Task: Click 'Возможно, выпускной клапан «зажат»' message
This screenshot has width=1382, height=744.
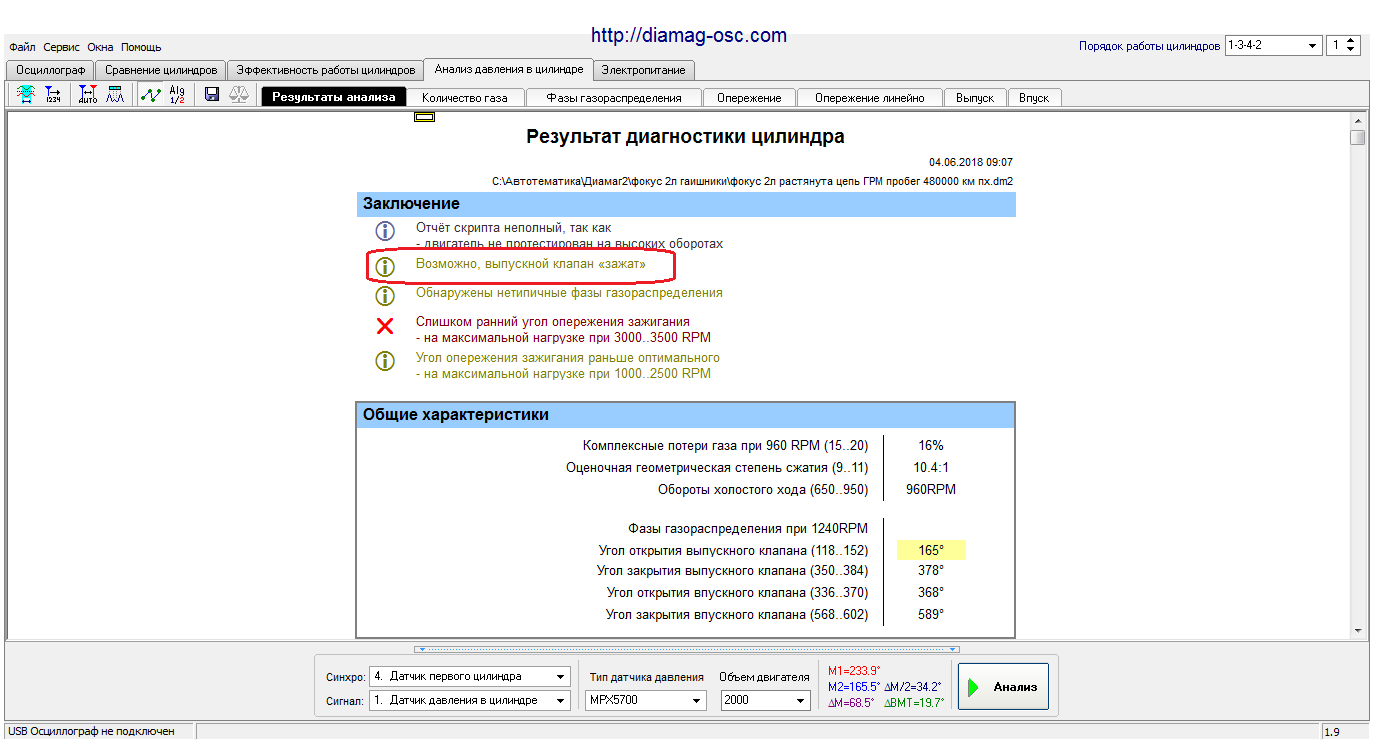Action: [531, 265]
